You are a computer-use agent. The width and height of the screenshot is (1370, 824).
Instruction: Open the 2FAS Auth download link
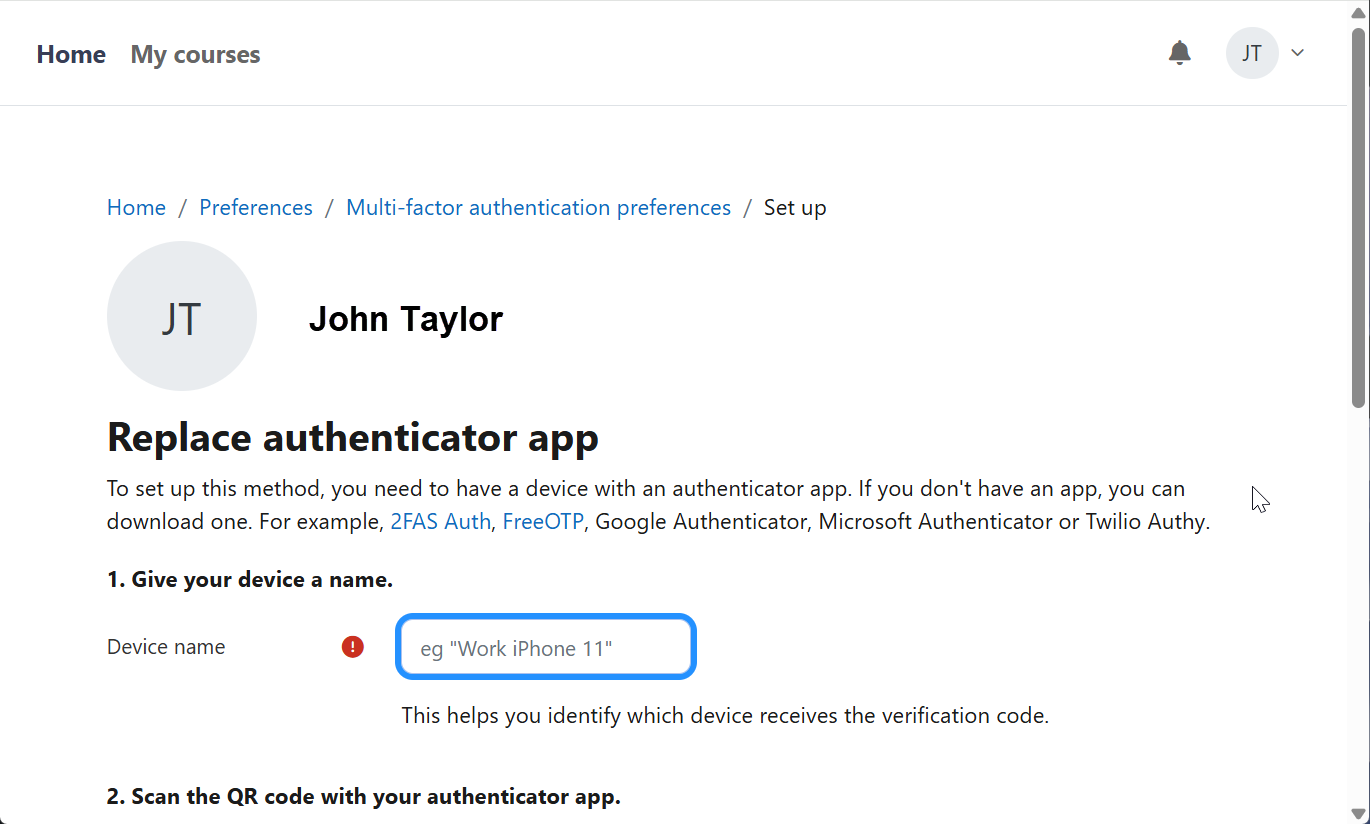tap(440, 522)
